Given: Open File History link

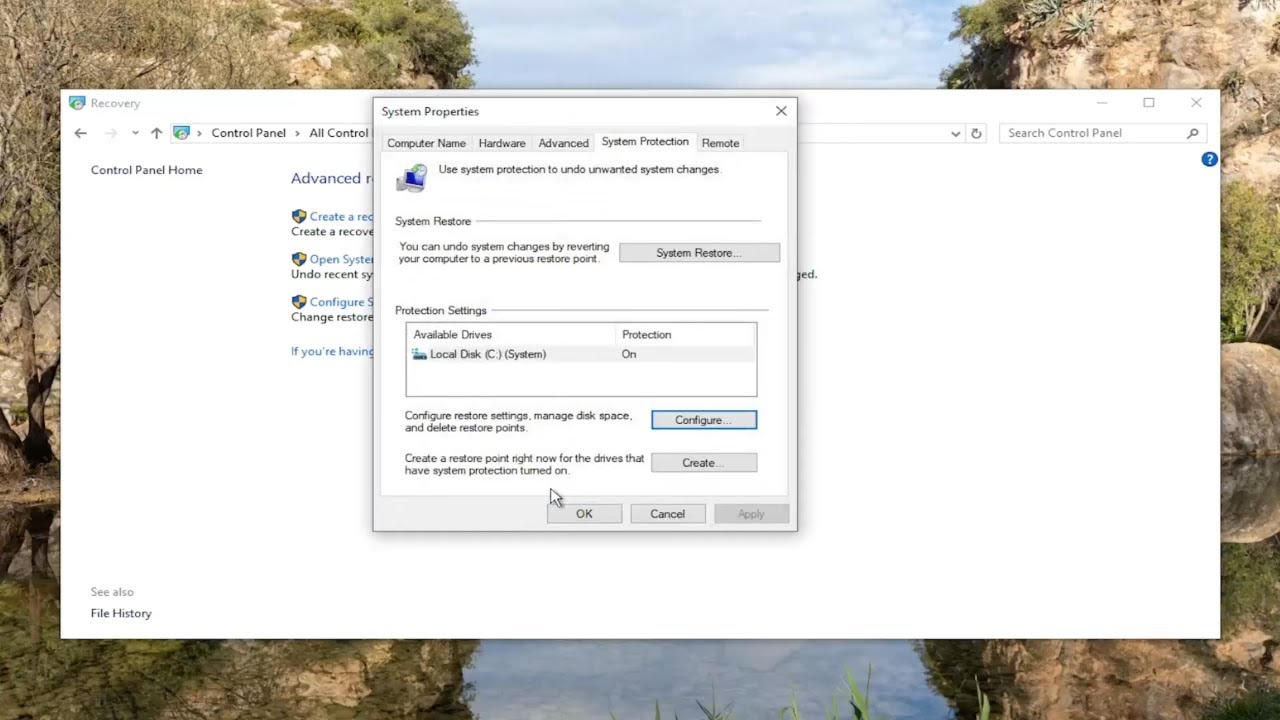Looking at the screenshot, I should (121, 614).
